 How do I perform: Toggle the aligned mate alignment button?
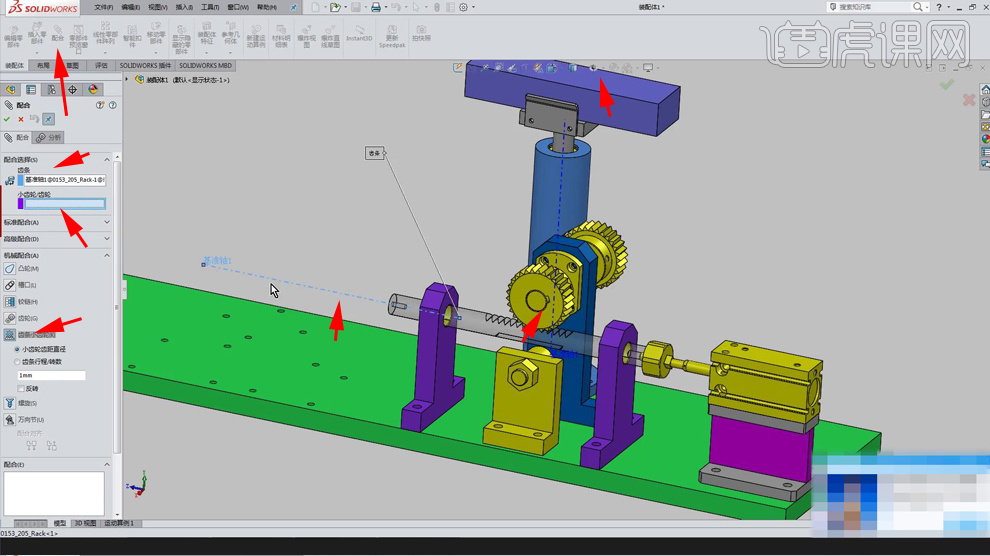click(32, 446)
